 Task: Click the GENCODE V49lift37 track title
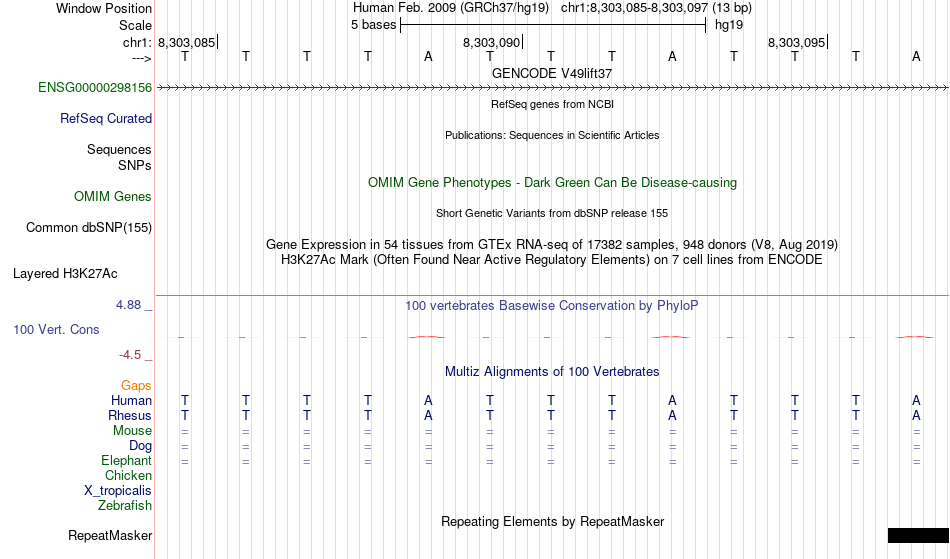coord(552,73)
